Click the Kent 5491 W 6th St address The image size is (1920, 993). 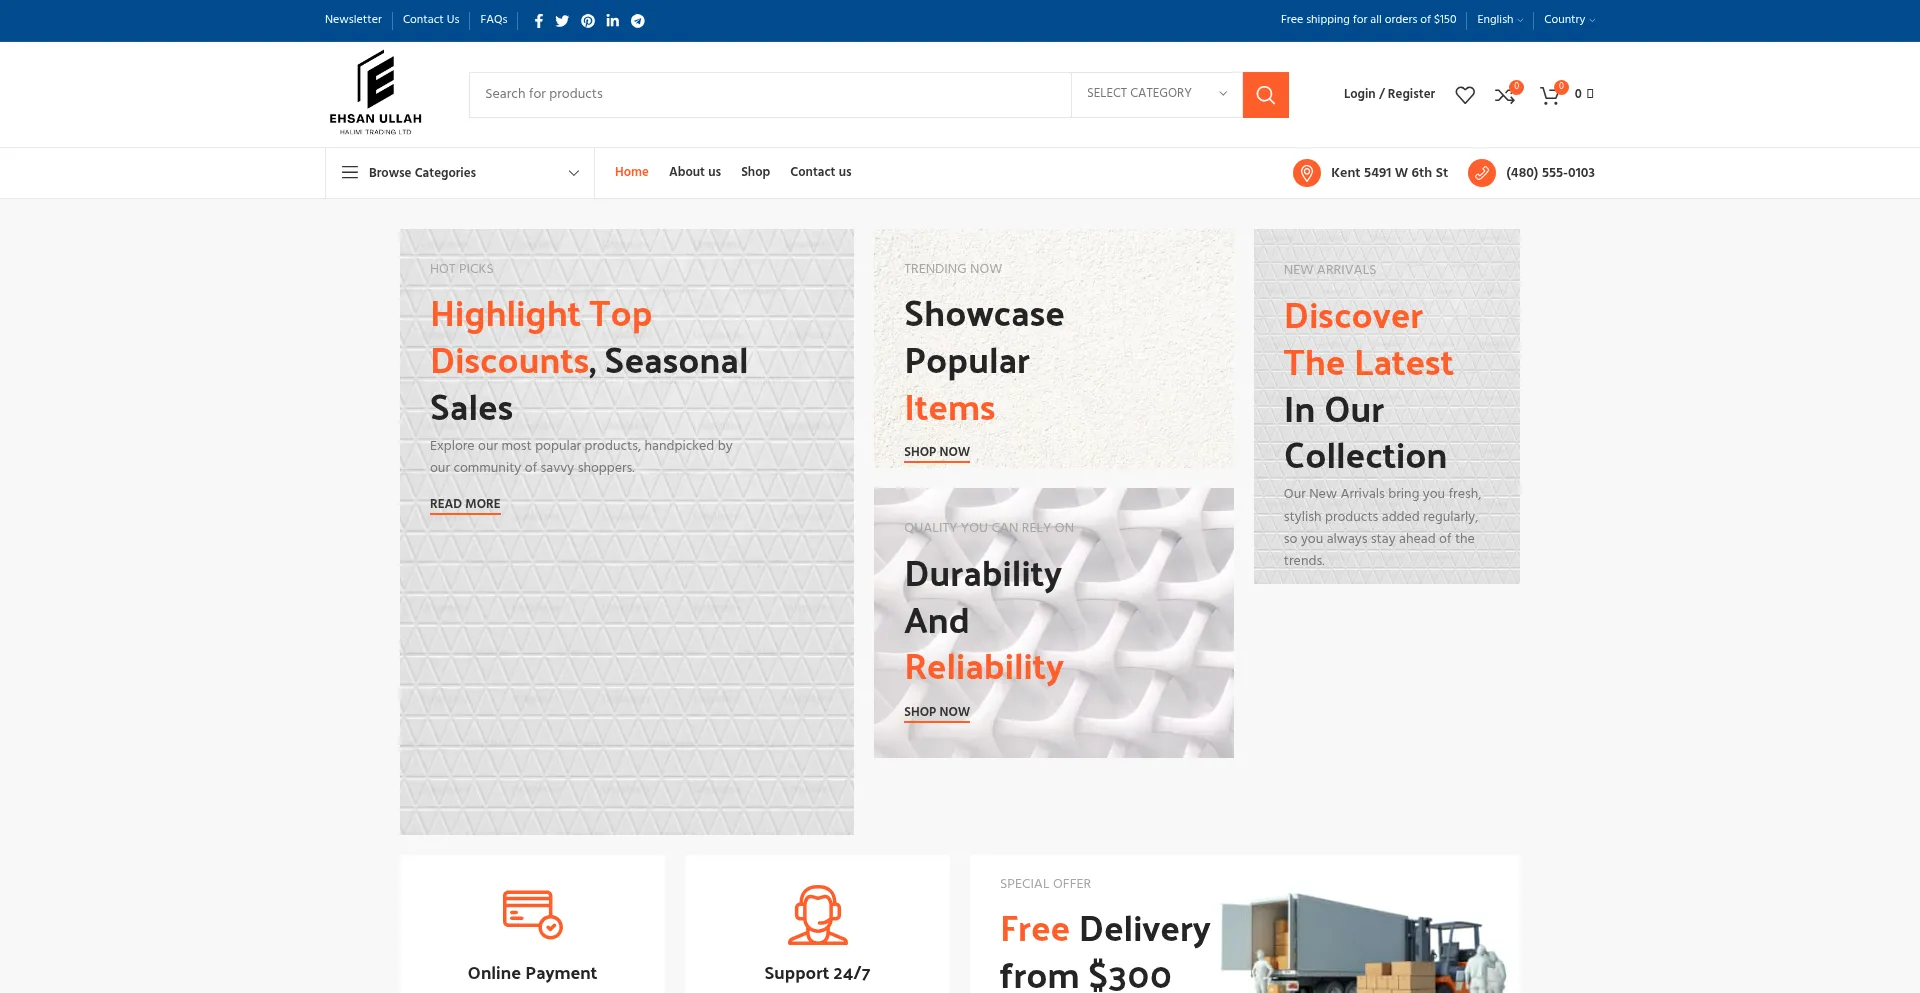[x=1389, y=173]
